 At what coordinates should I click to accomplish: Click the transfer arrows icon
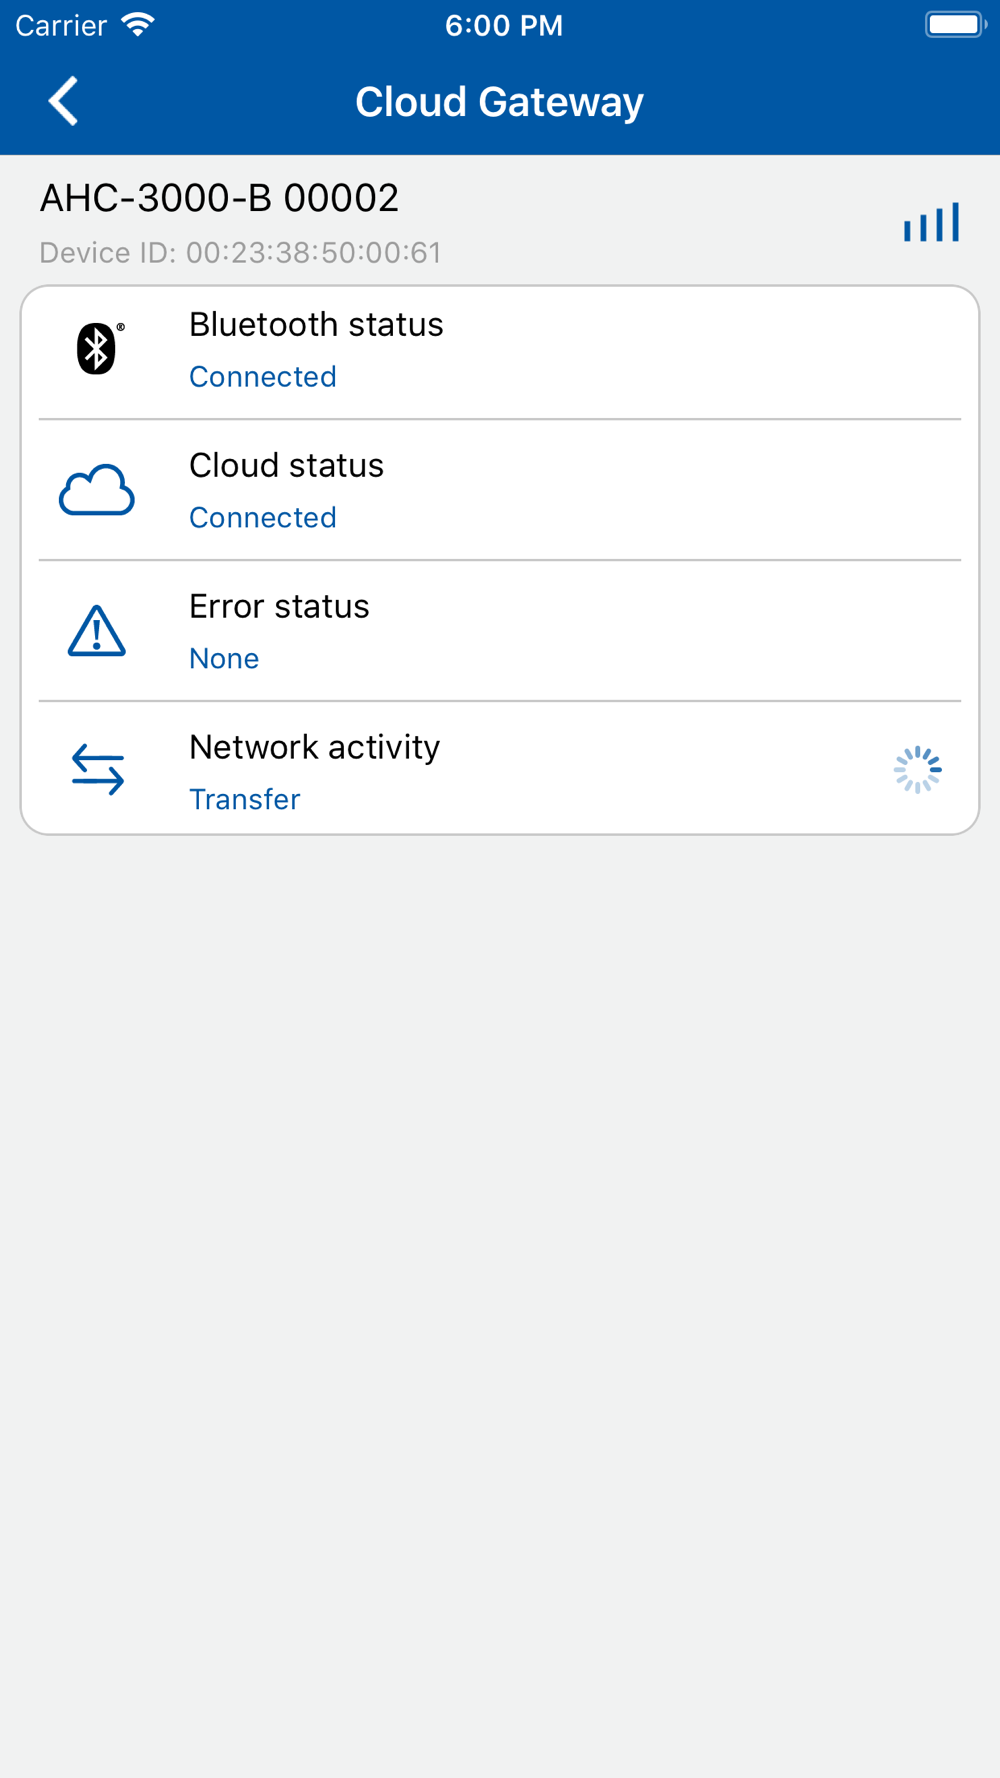(98, 770)
